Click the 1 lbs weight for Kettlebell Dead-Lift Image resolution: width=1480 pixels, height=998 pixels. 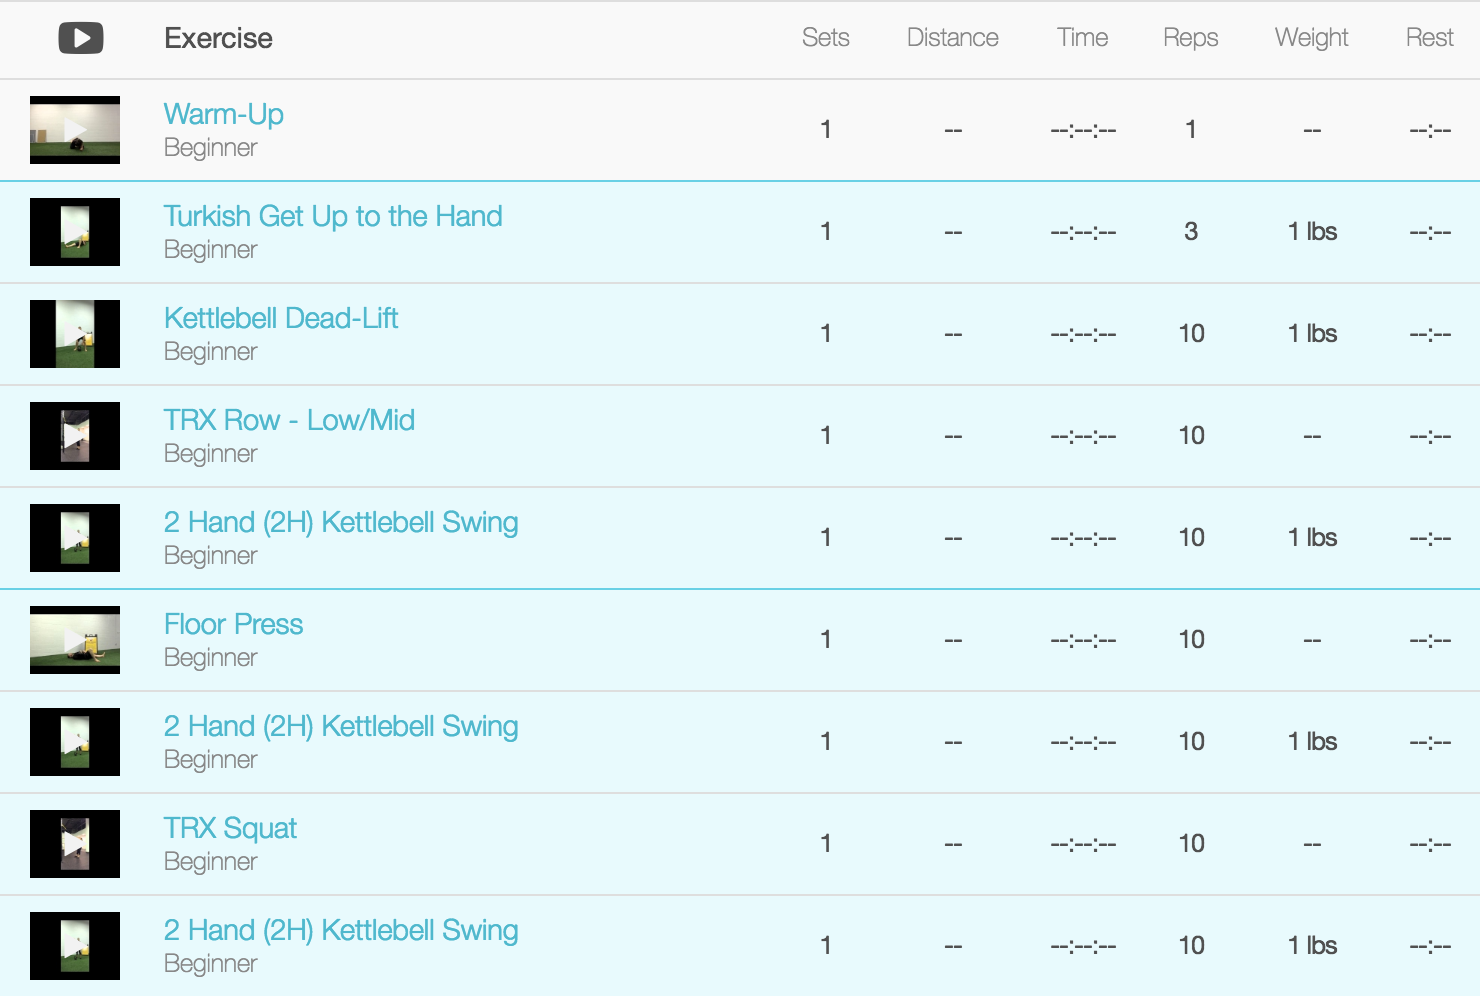[x=1312, y=333]
